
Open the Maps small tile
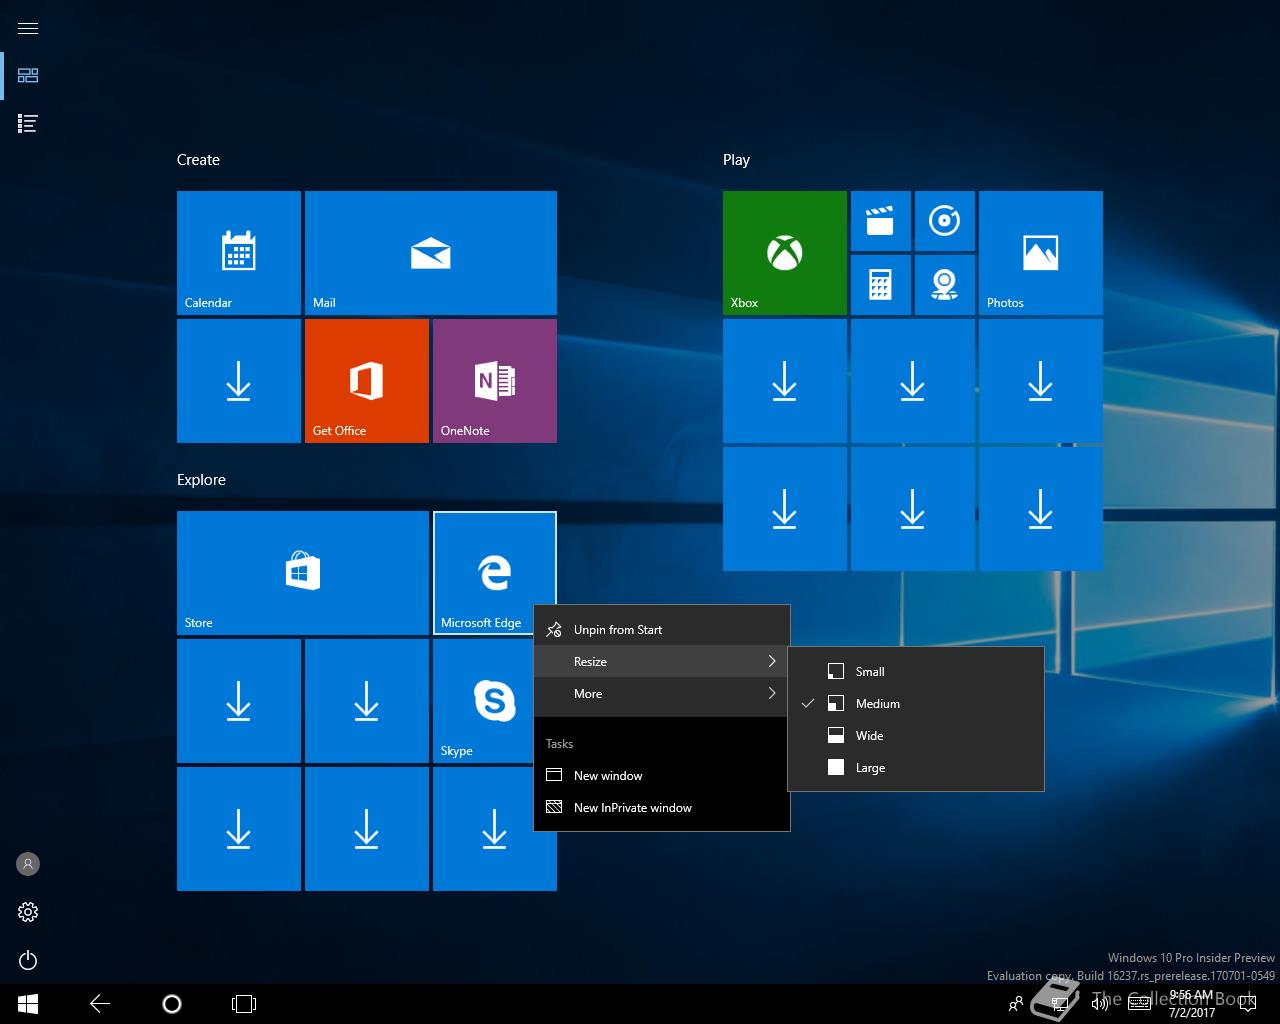point(945,285)
